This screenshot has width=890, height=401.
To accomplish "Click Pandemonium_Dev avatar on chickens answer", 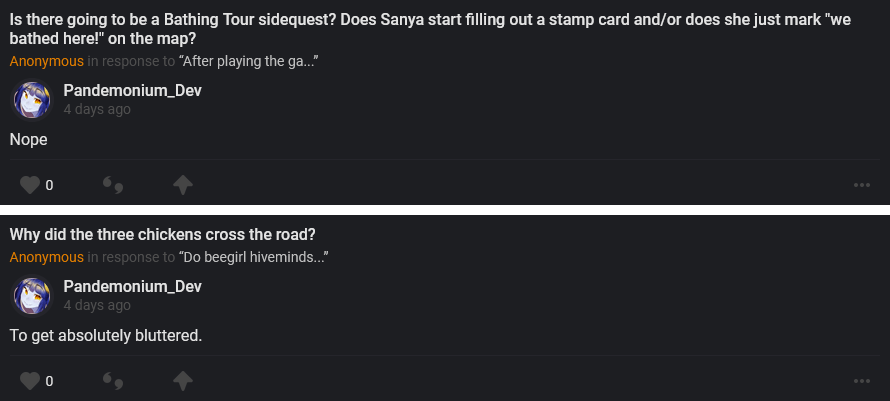I will [32, 296].
